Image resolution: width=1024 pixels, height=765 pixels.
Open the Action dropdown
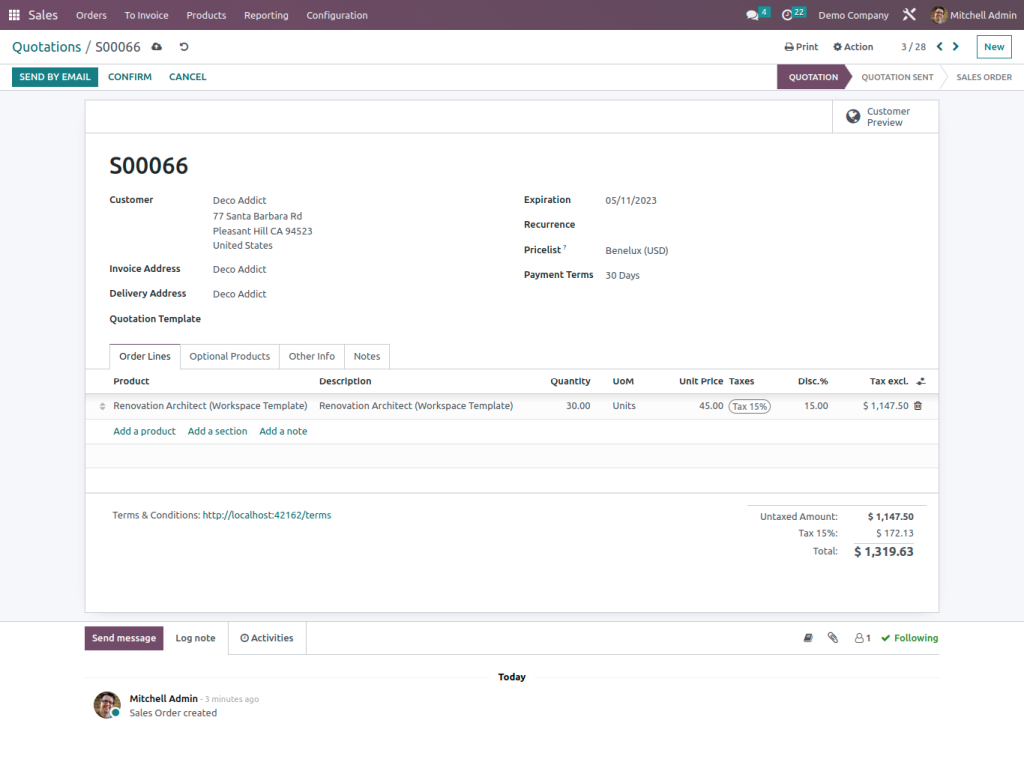coord(853,47)
